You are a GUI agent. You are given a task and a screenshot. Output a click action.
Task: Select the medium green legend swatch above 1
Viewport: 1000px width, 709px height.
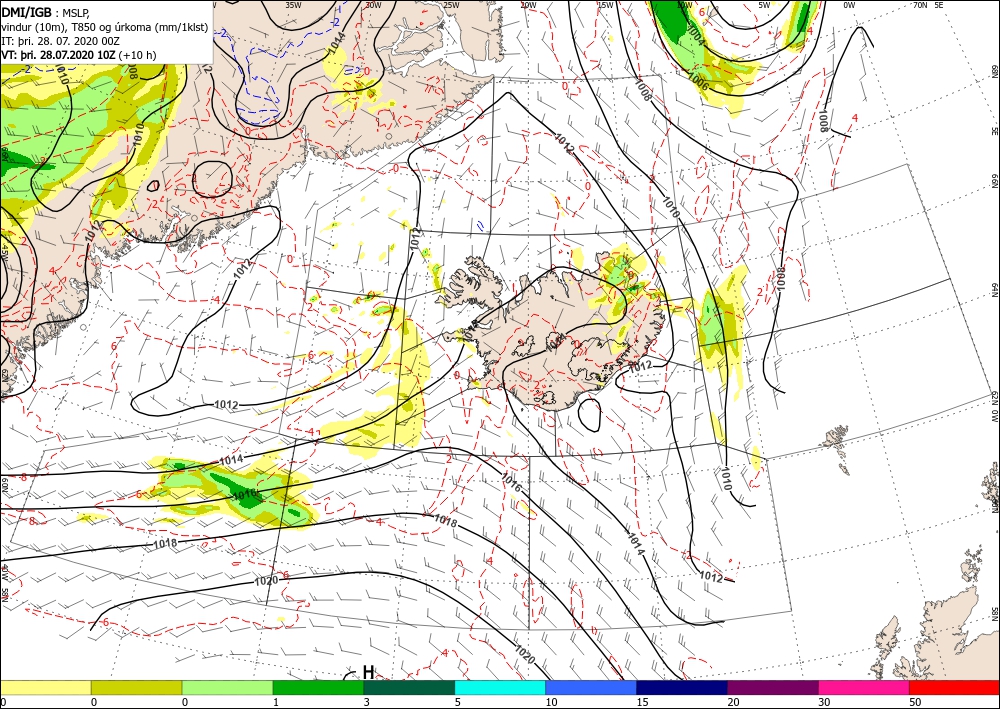[318, 687]
